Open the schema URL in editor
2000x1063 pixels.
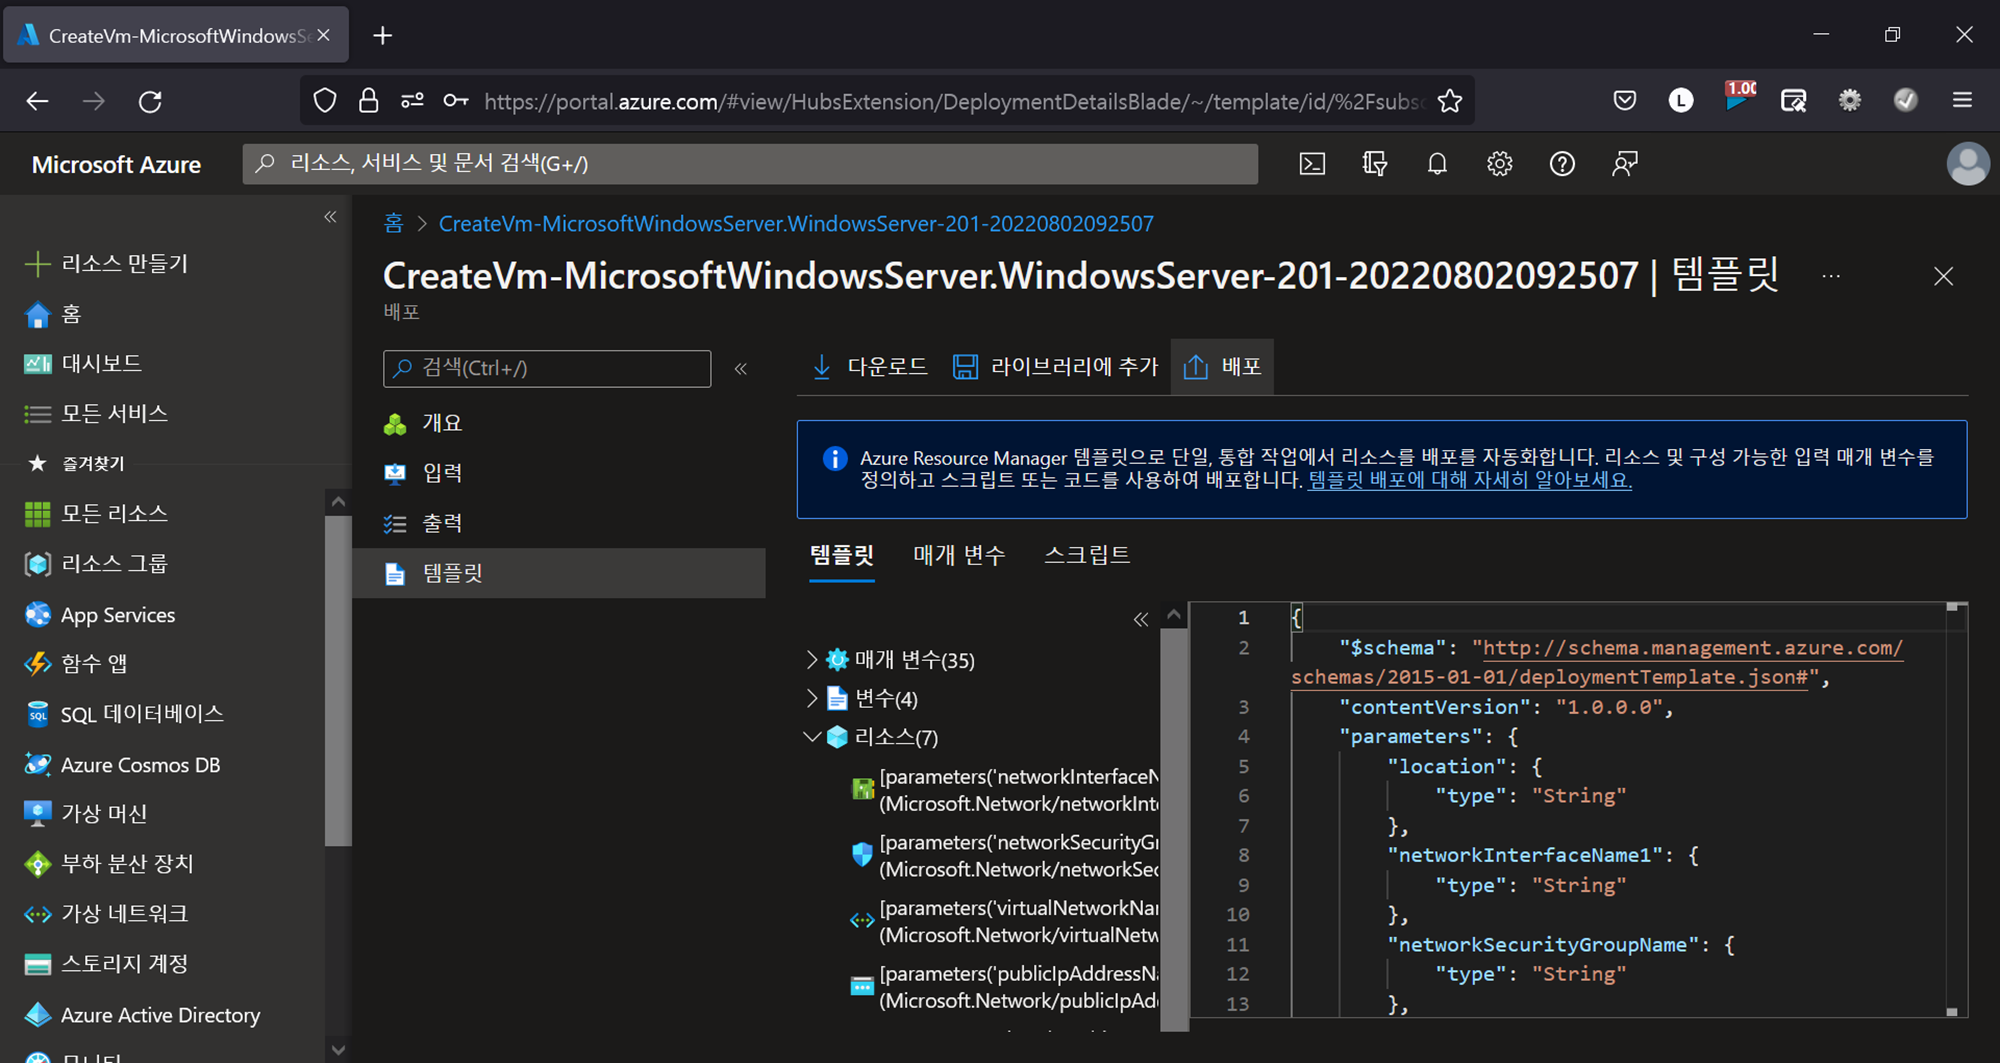[1597, 663]
